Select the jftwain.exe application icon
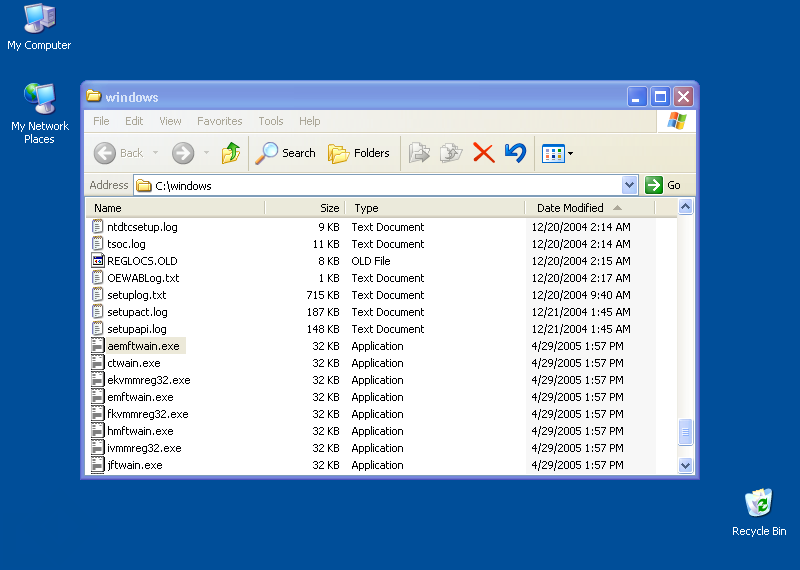 point(97,464)
